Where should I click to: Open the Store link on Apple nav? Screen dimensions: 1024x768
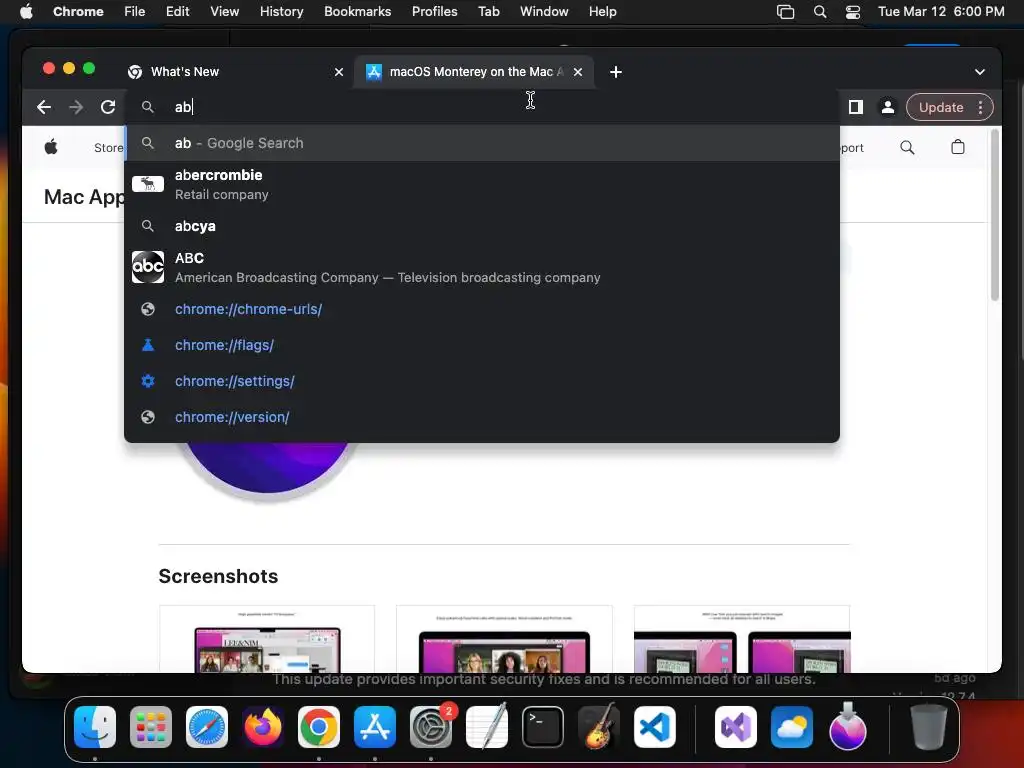point(108,148)
